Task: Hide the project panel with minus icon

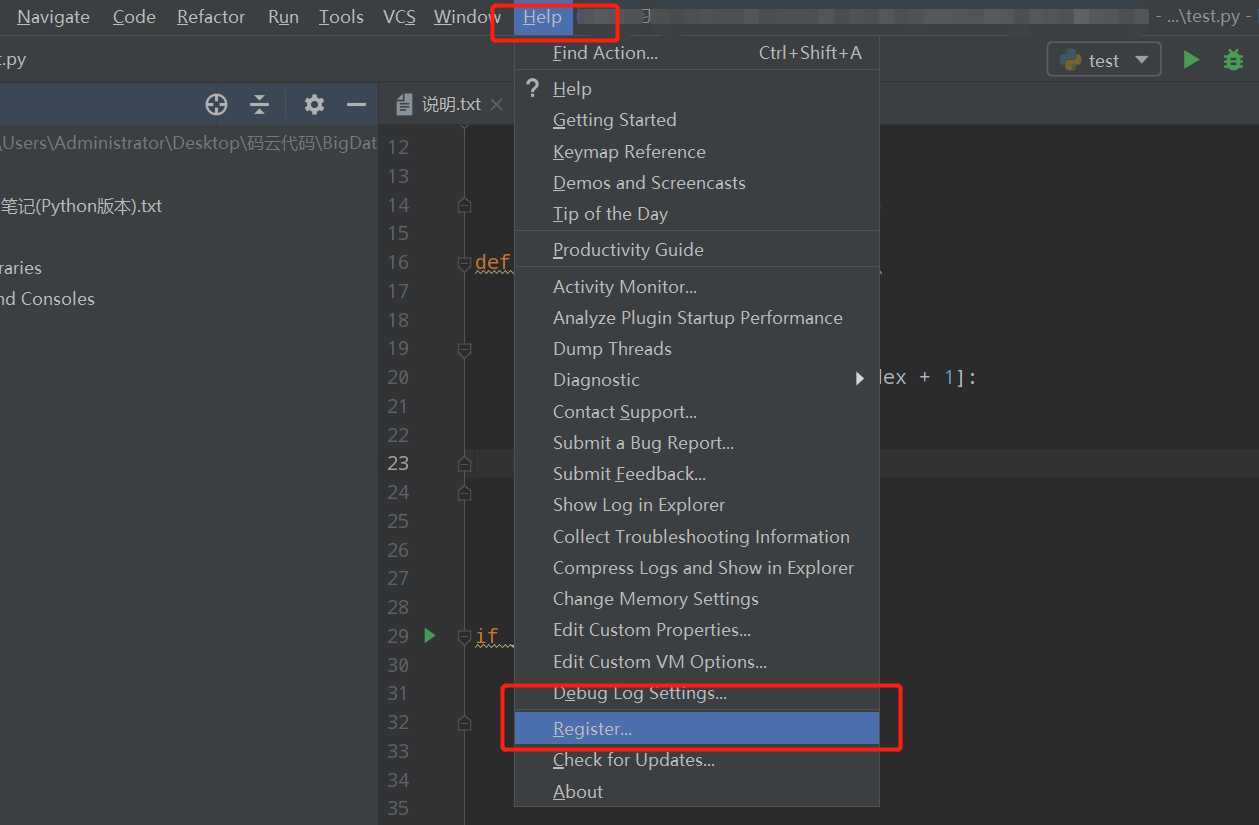Action: 356,104
